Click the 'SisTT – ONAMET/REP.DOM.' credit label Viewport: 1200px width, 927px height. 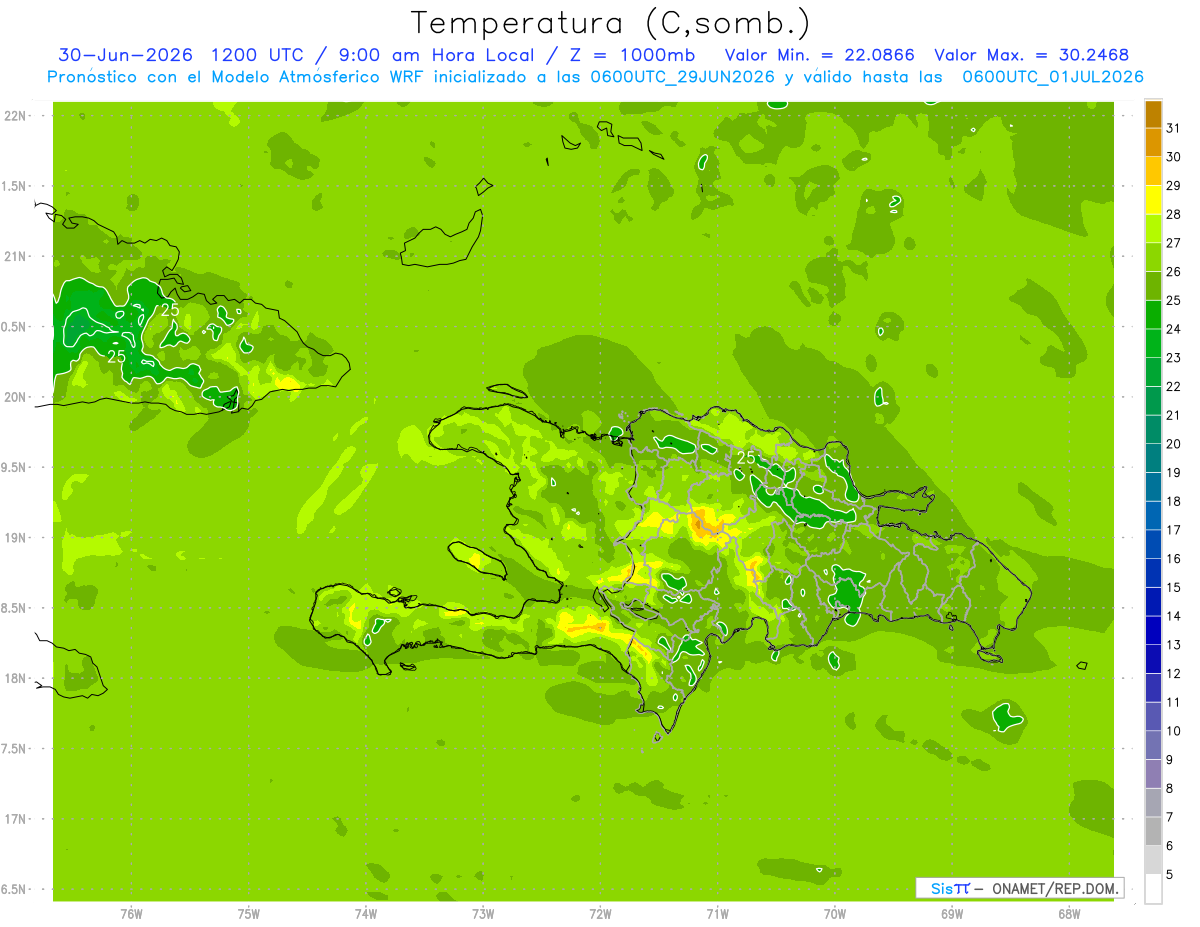pos(1021,888)
